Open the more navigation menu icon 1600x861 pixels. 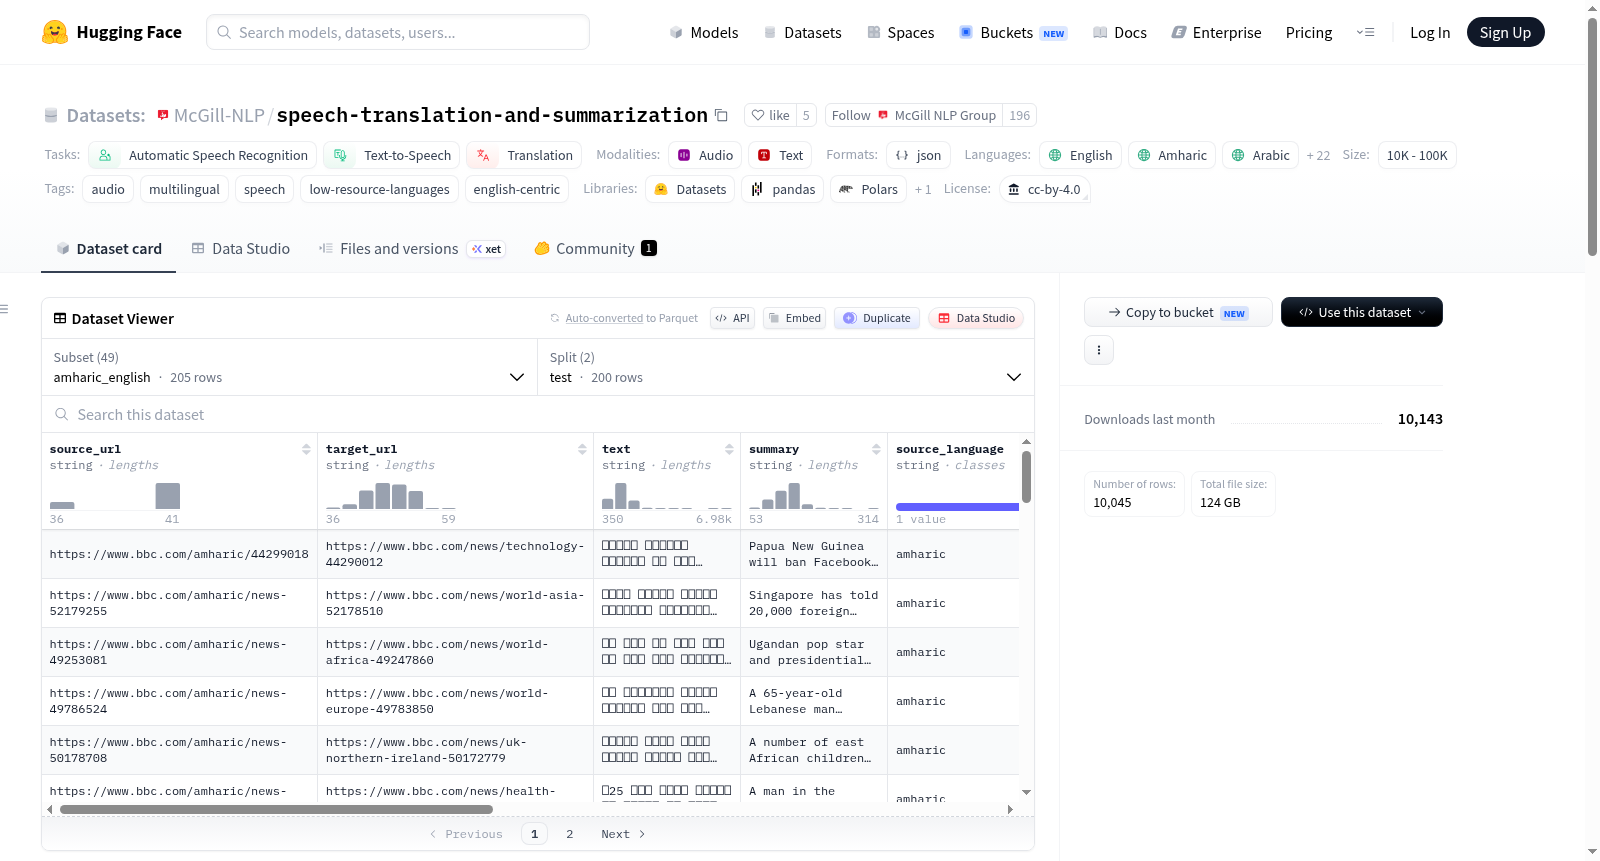[1365, 32]
